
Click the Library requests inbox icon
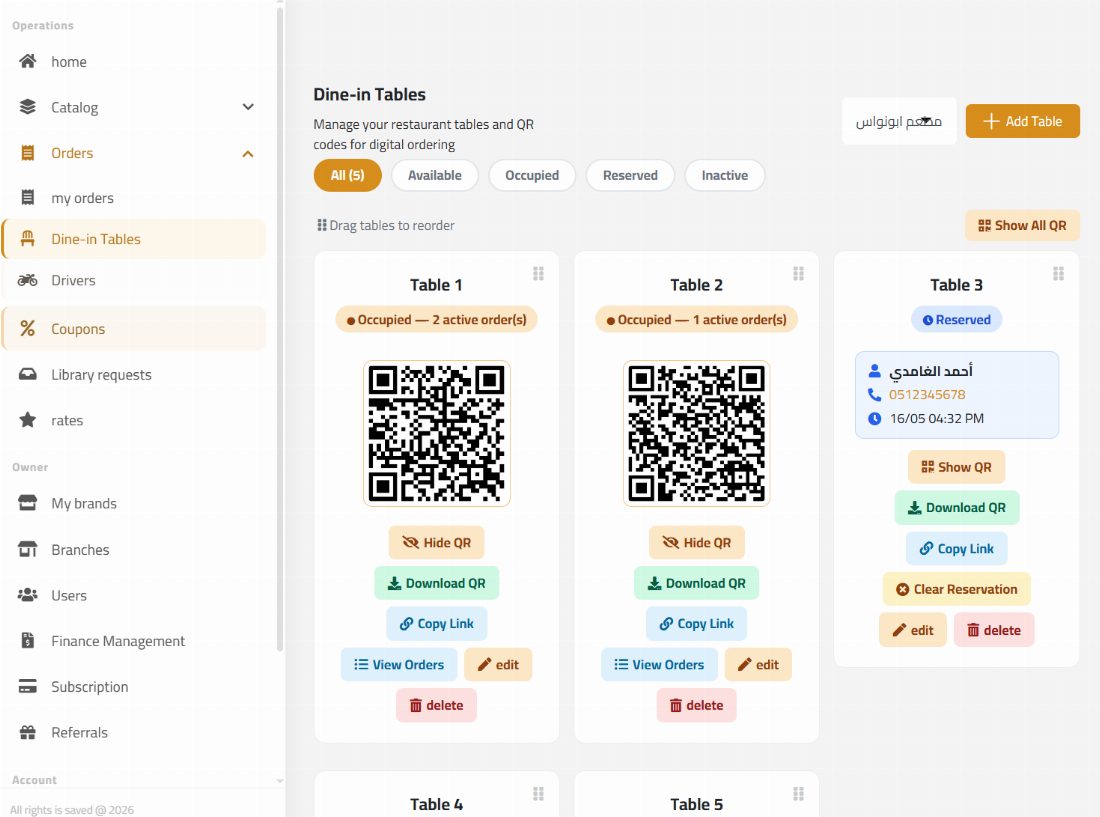click(27, 374)
